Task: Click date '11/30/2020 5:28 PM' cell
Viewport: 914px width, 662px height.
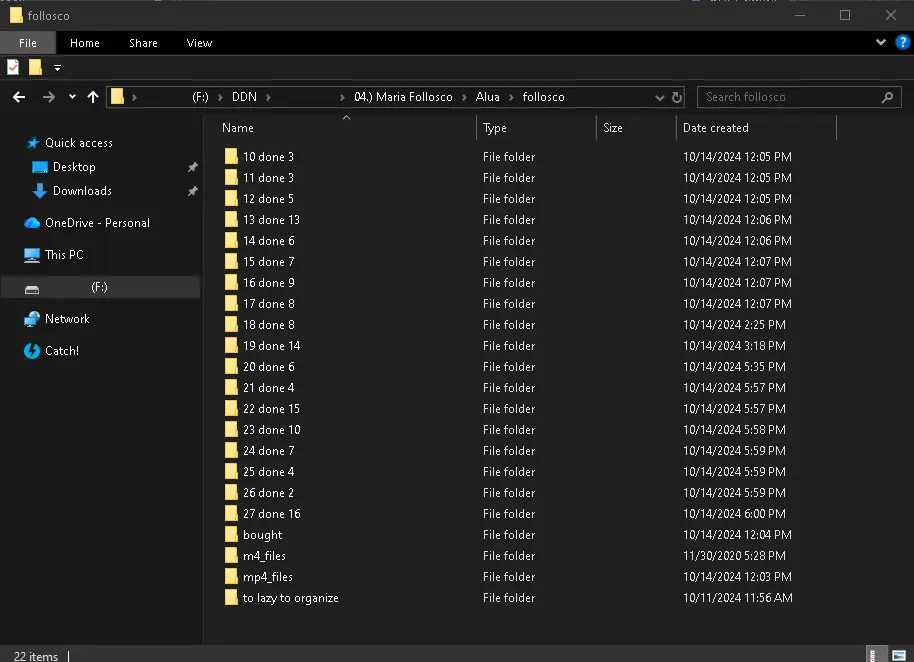Action: tap(734, 555)
